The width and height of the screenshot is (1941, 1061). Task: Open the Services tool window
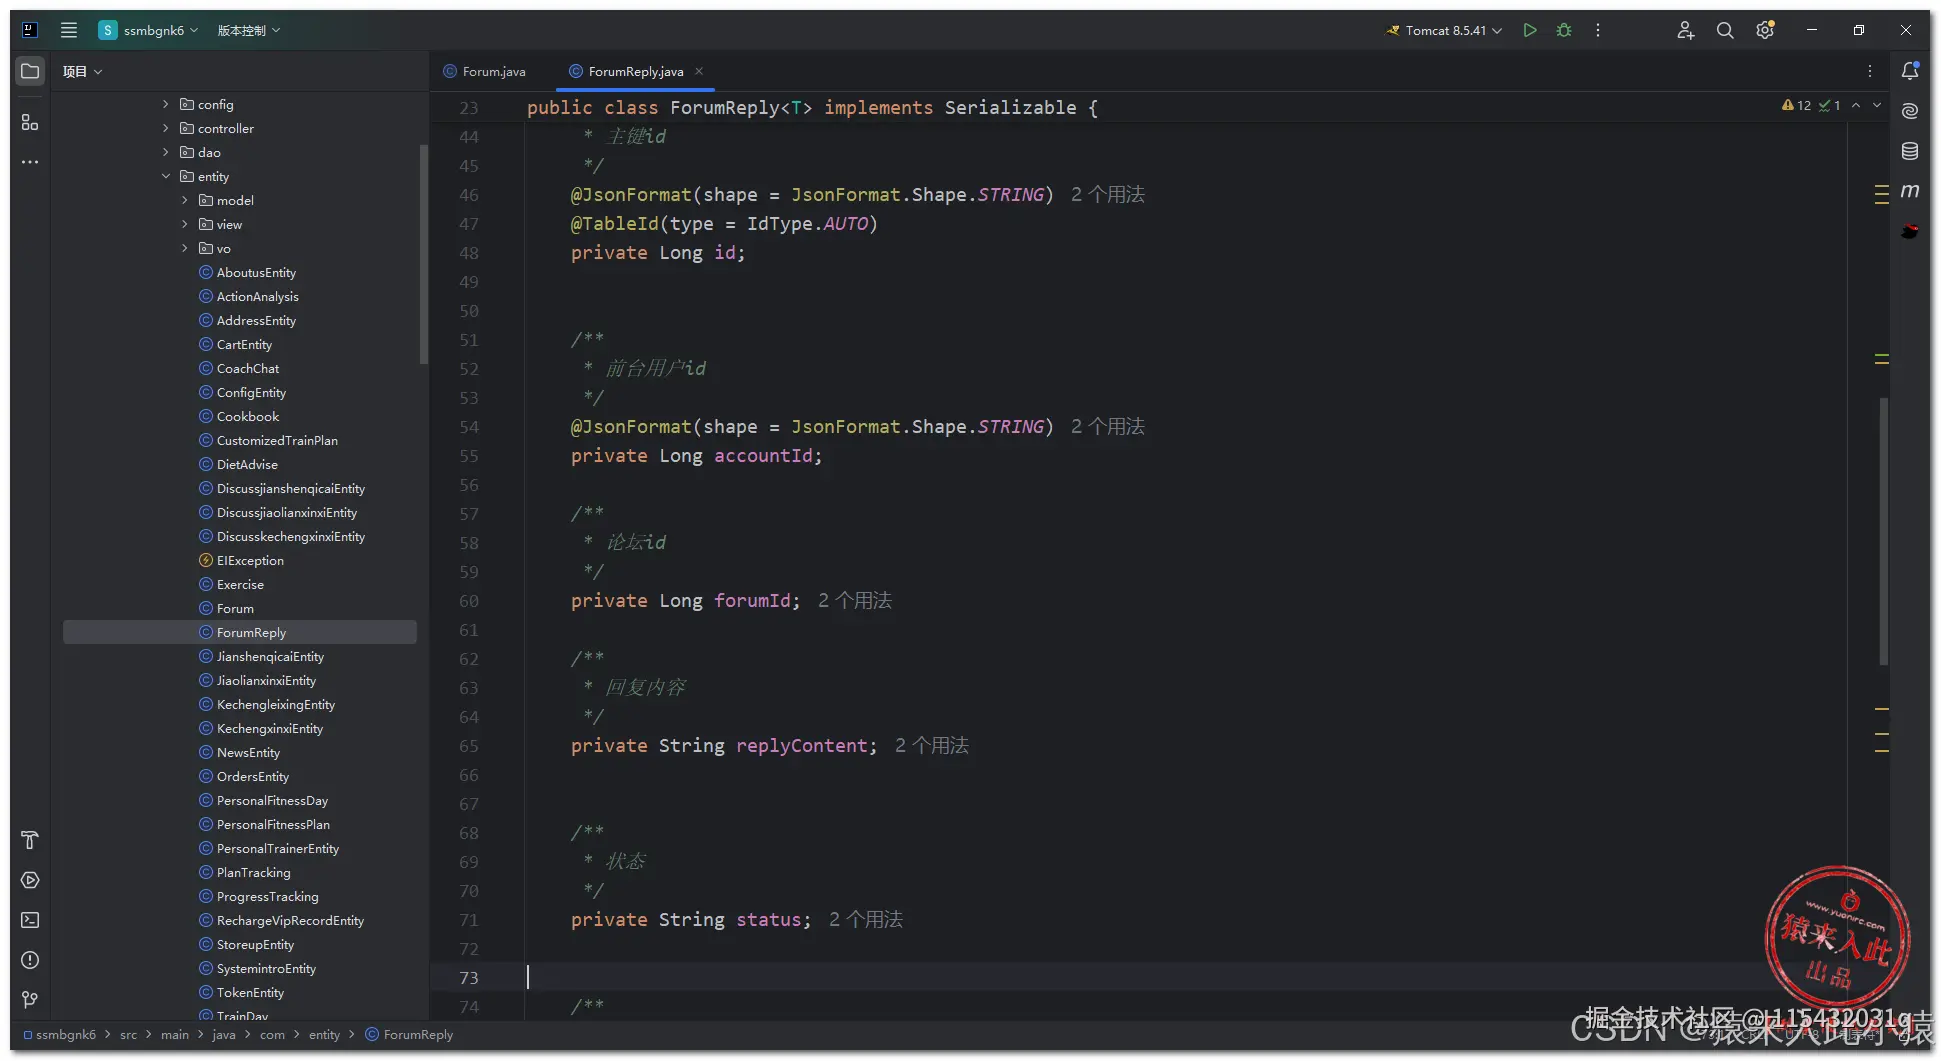30,880
